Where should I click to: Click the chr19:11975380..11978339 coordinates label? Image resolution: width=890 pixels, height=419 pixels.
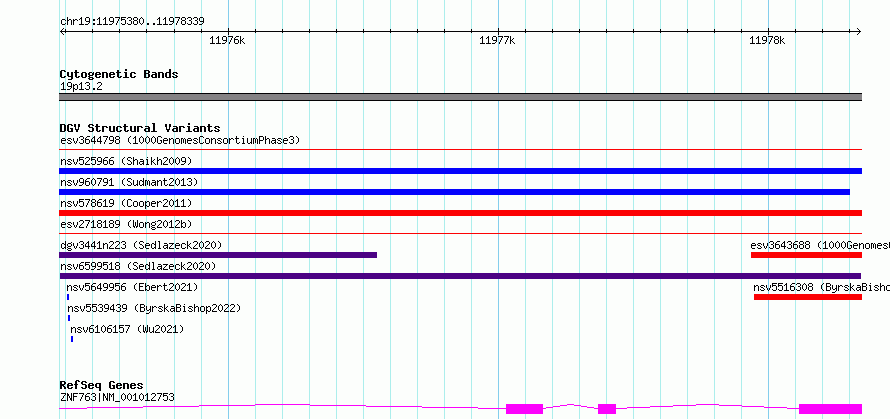(x=132, y=22)
